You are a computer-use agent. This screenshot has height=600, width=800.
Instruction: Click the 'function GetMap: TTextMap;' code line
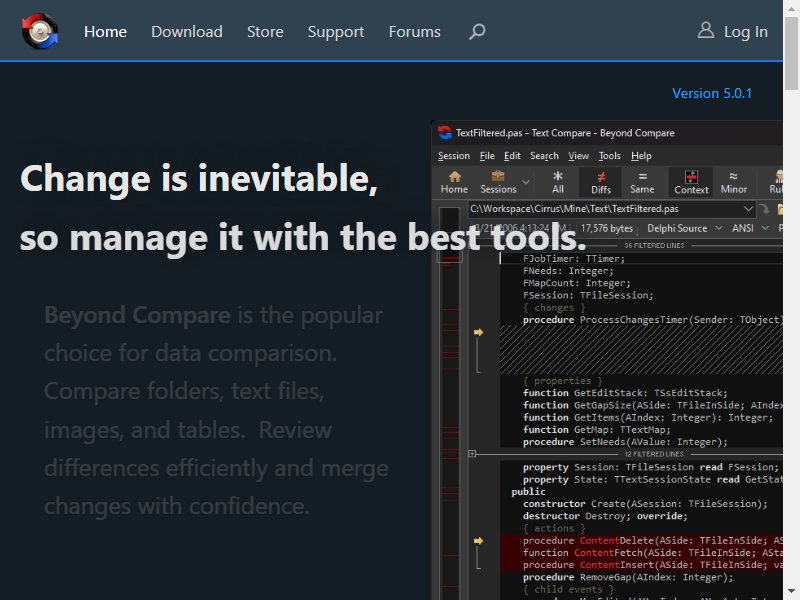tap(596, 430)
